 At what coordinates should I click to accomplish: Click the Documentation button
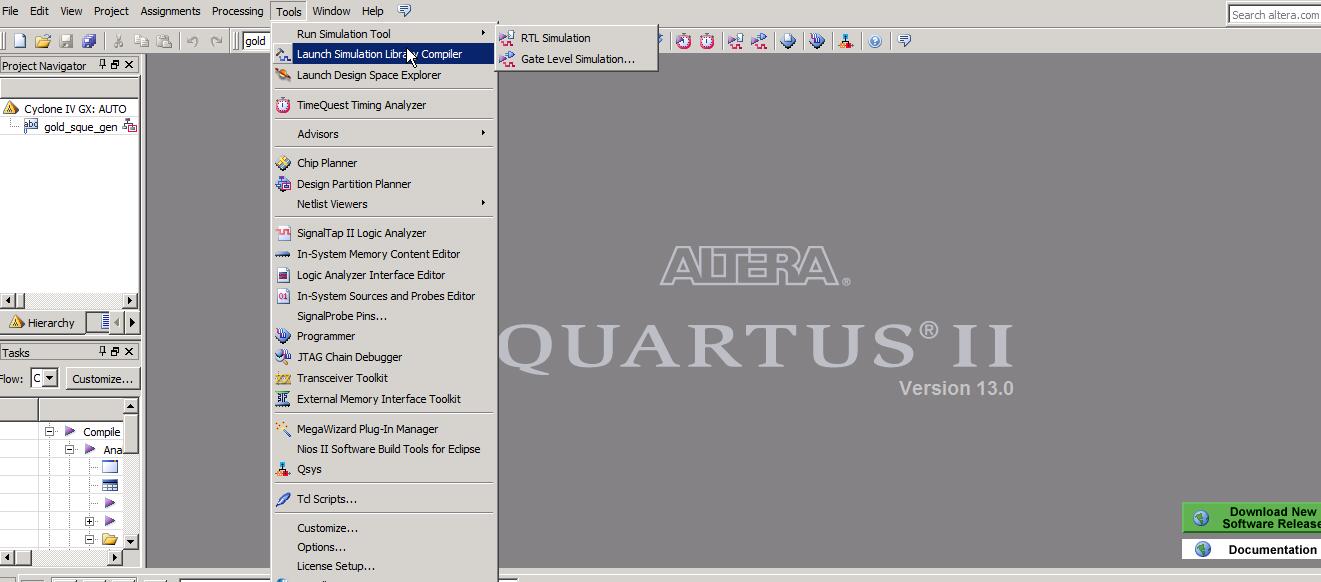[1252, 549]
